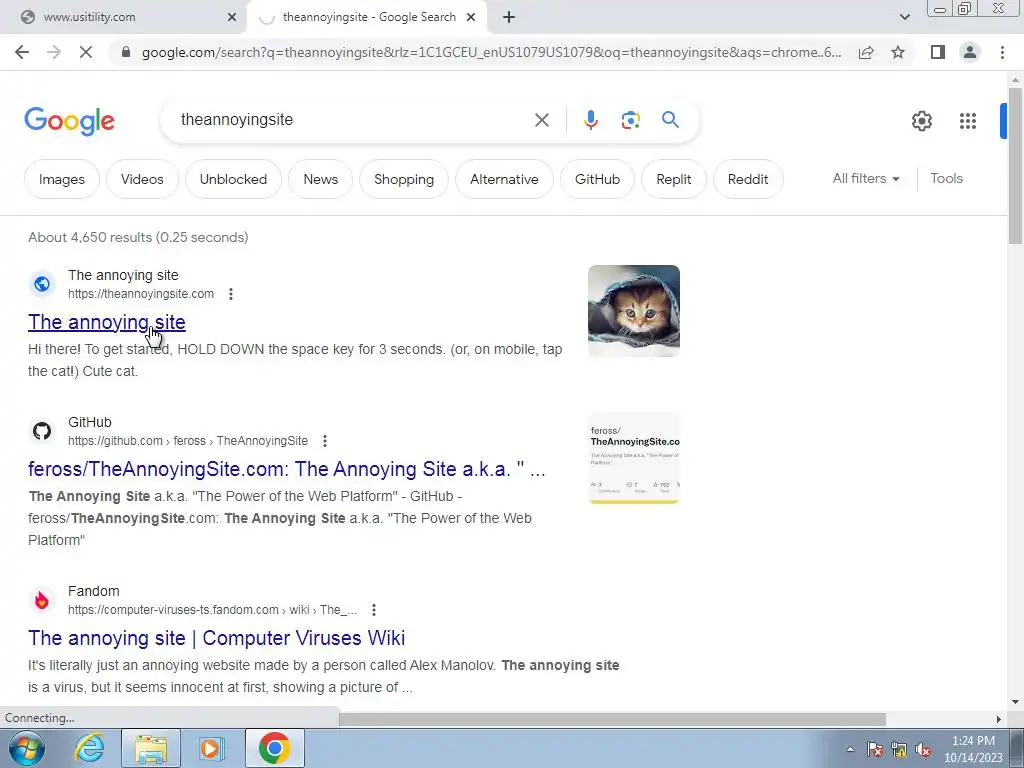The height and width of the screenshot is (768, 1024).
Task: Open a new browser tab
Action: pyautogui.click(x=509, y=18)
